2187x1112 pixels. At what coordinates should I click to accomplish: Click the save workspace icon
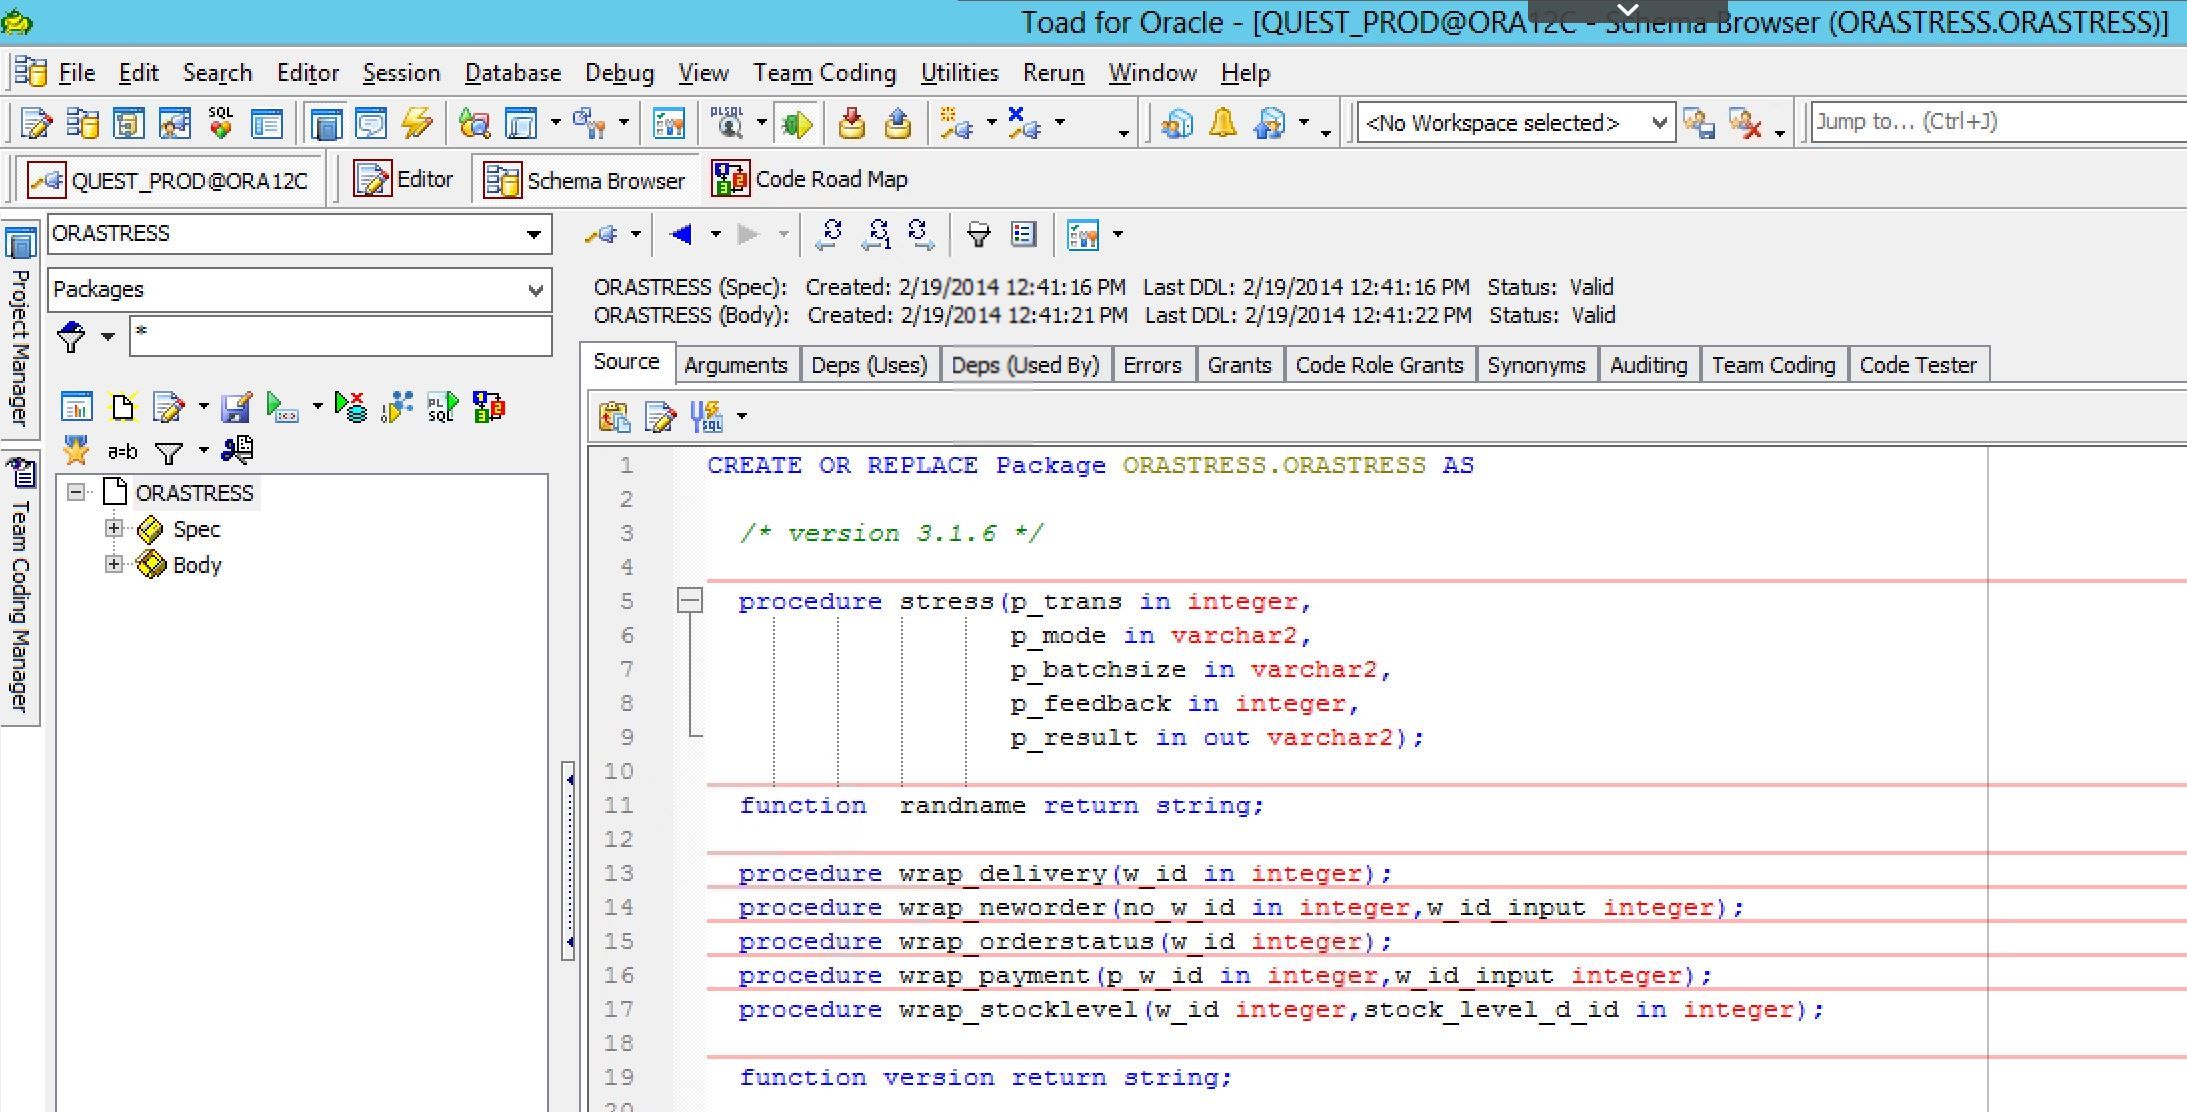click(x=1698, y=124)
